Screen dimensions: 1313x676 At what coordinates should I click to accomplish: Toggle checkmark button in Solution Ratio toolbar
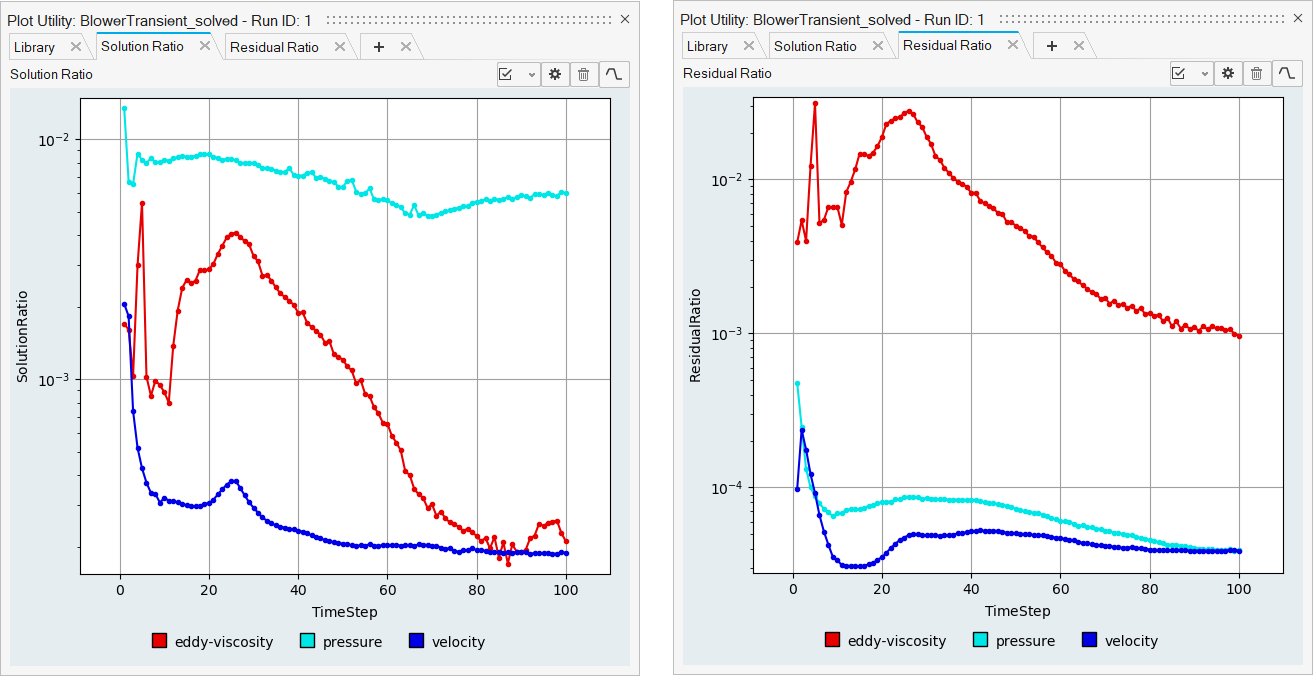[506, 74]
